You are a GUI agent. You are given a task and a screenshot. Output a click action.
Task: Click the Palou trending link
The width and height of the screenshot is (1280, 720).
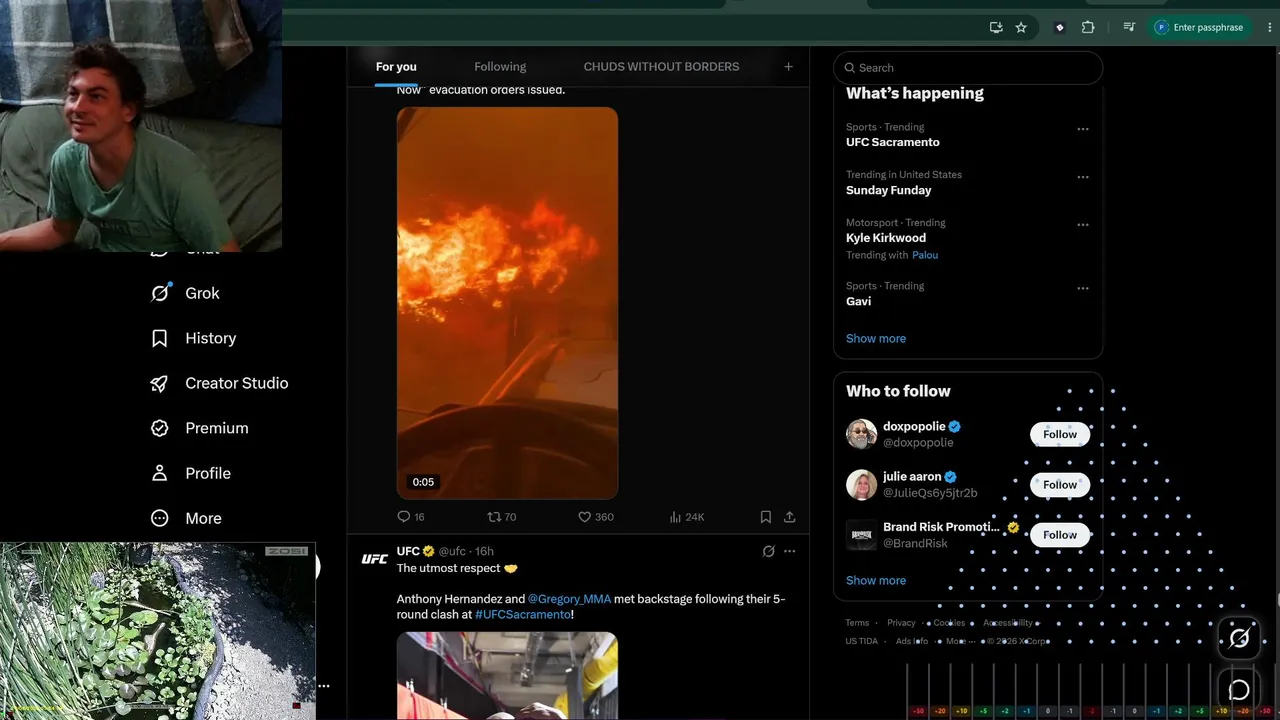[925, 255]
